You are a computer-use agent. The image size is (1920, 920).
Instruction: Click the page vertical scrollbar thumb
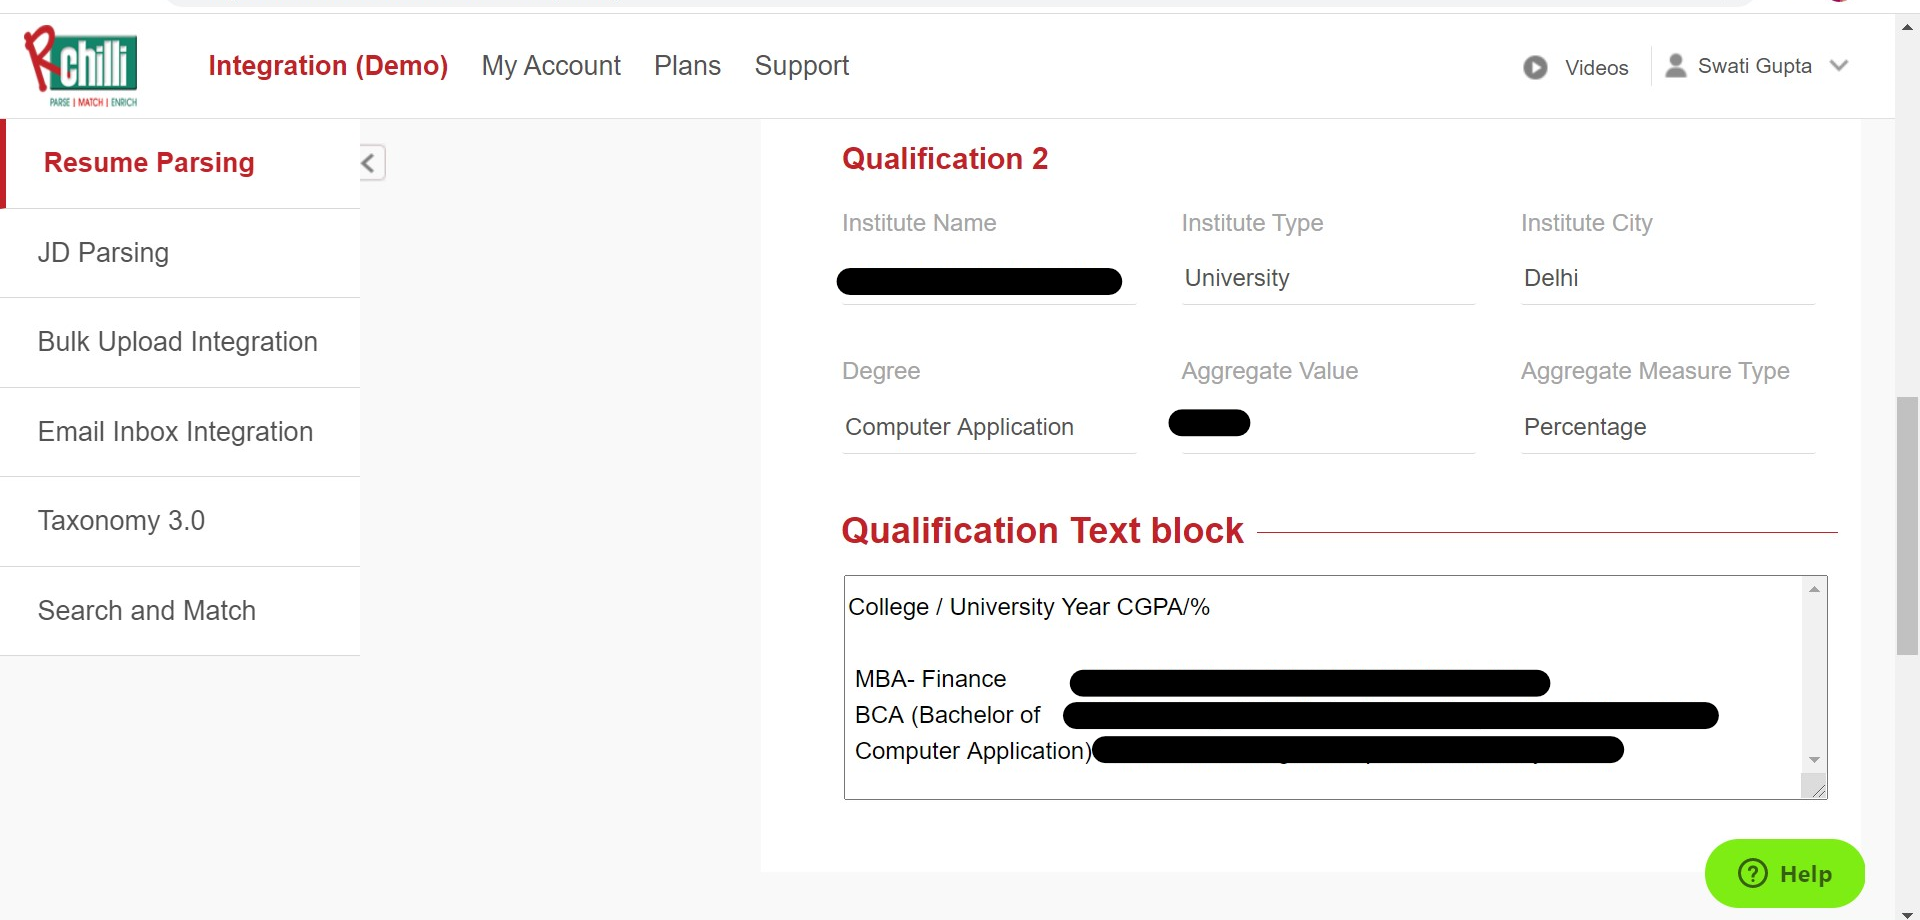[x=1907, y=526]
